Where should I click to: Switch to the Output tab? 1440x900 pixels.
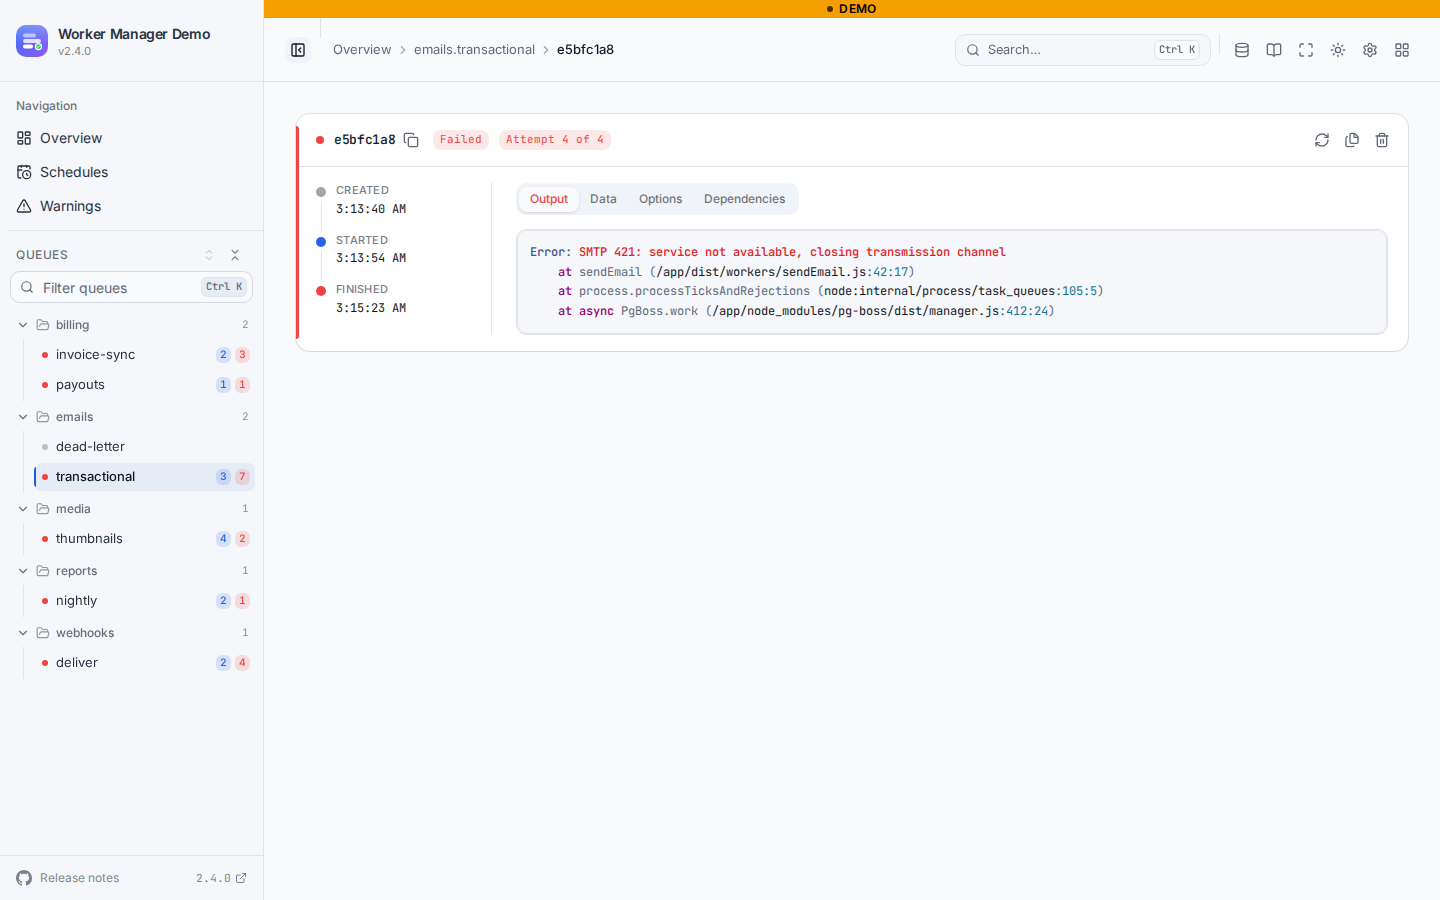pos(549,199)
